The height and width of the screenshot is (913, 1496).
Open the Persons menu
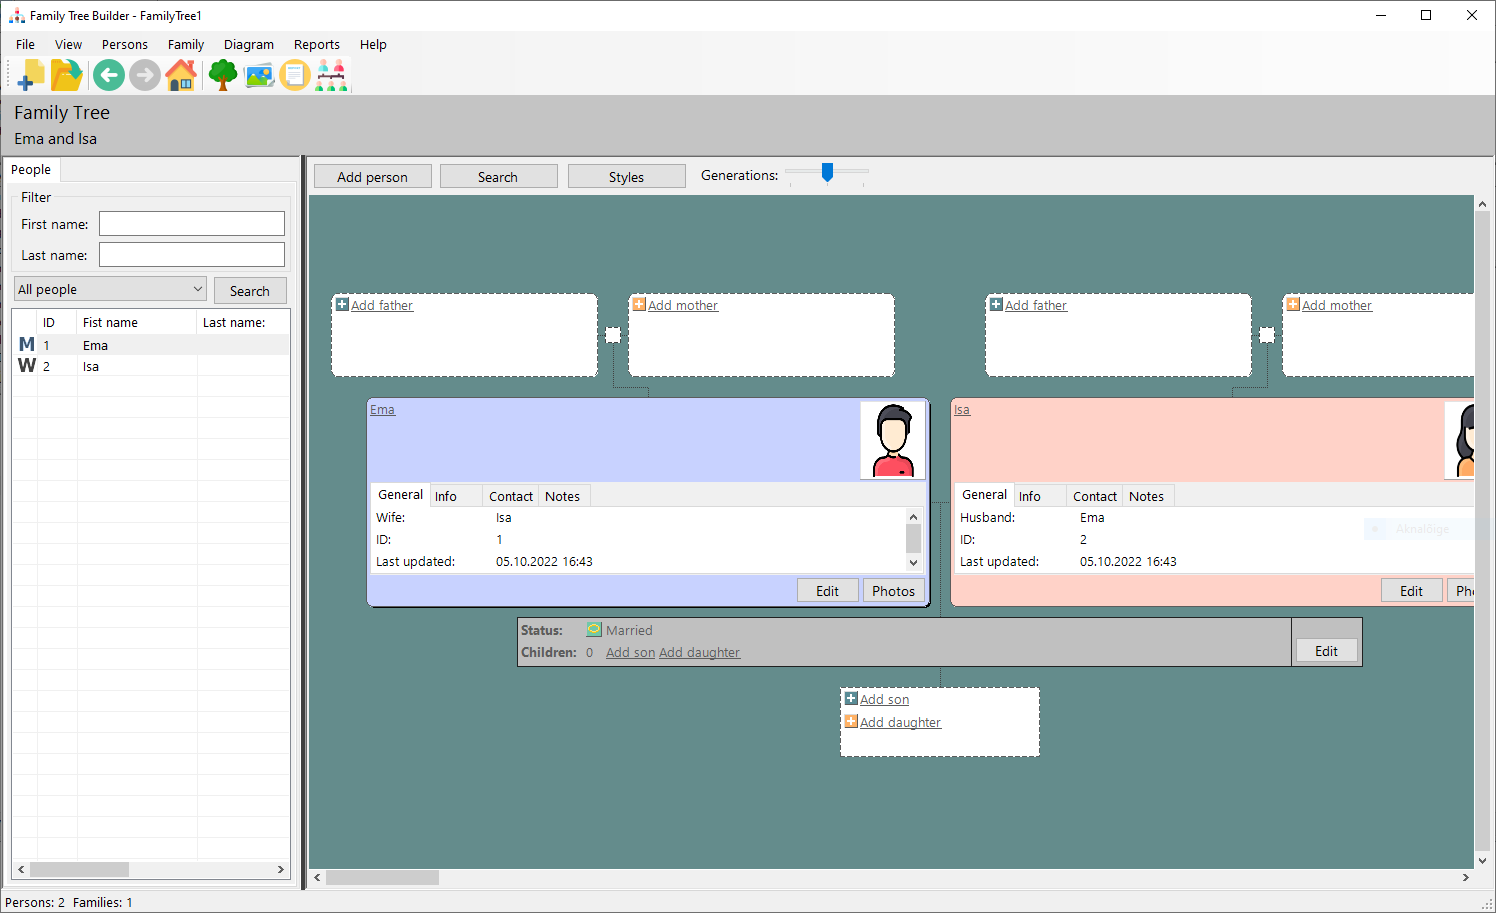124,45
